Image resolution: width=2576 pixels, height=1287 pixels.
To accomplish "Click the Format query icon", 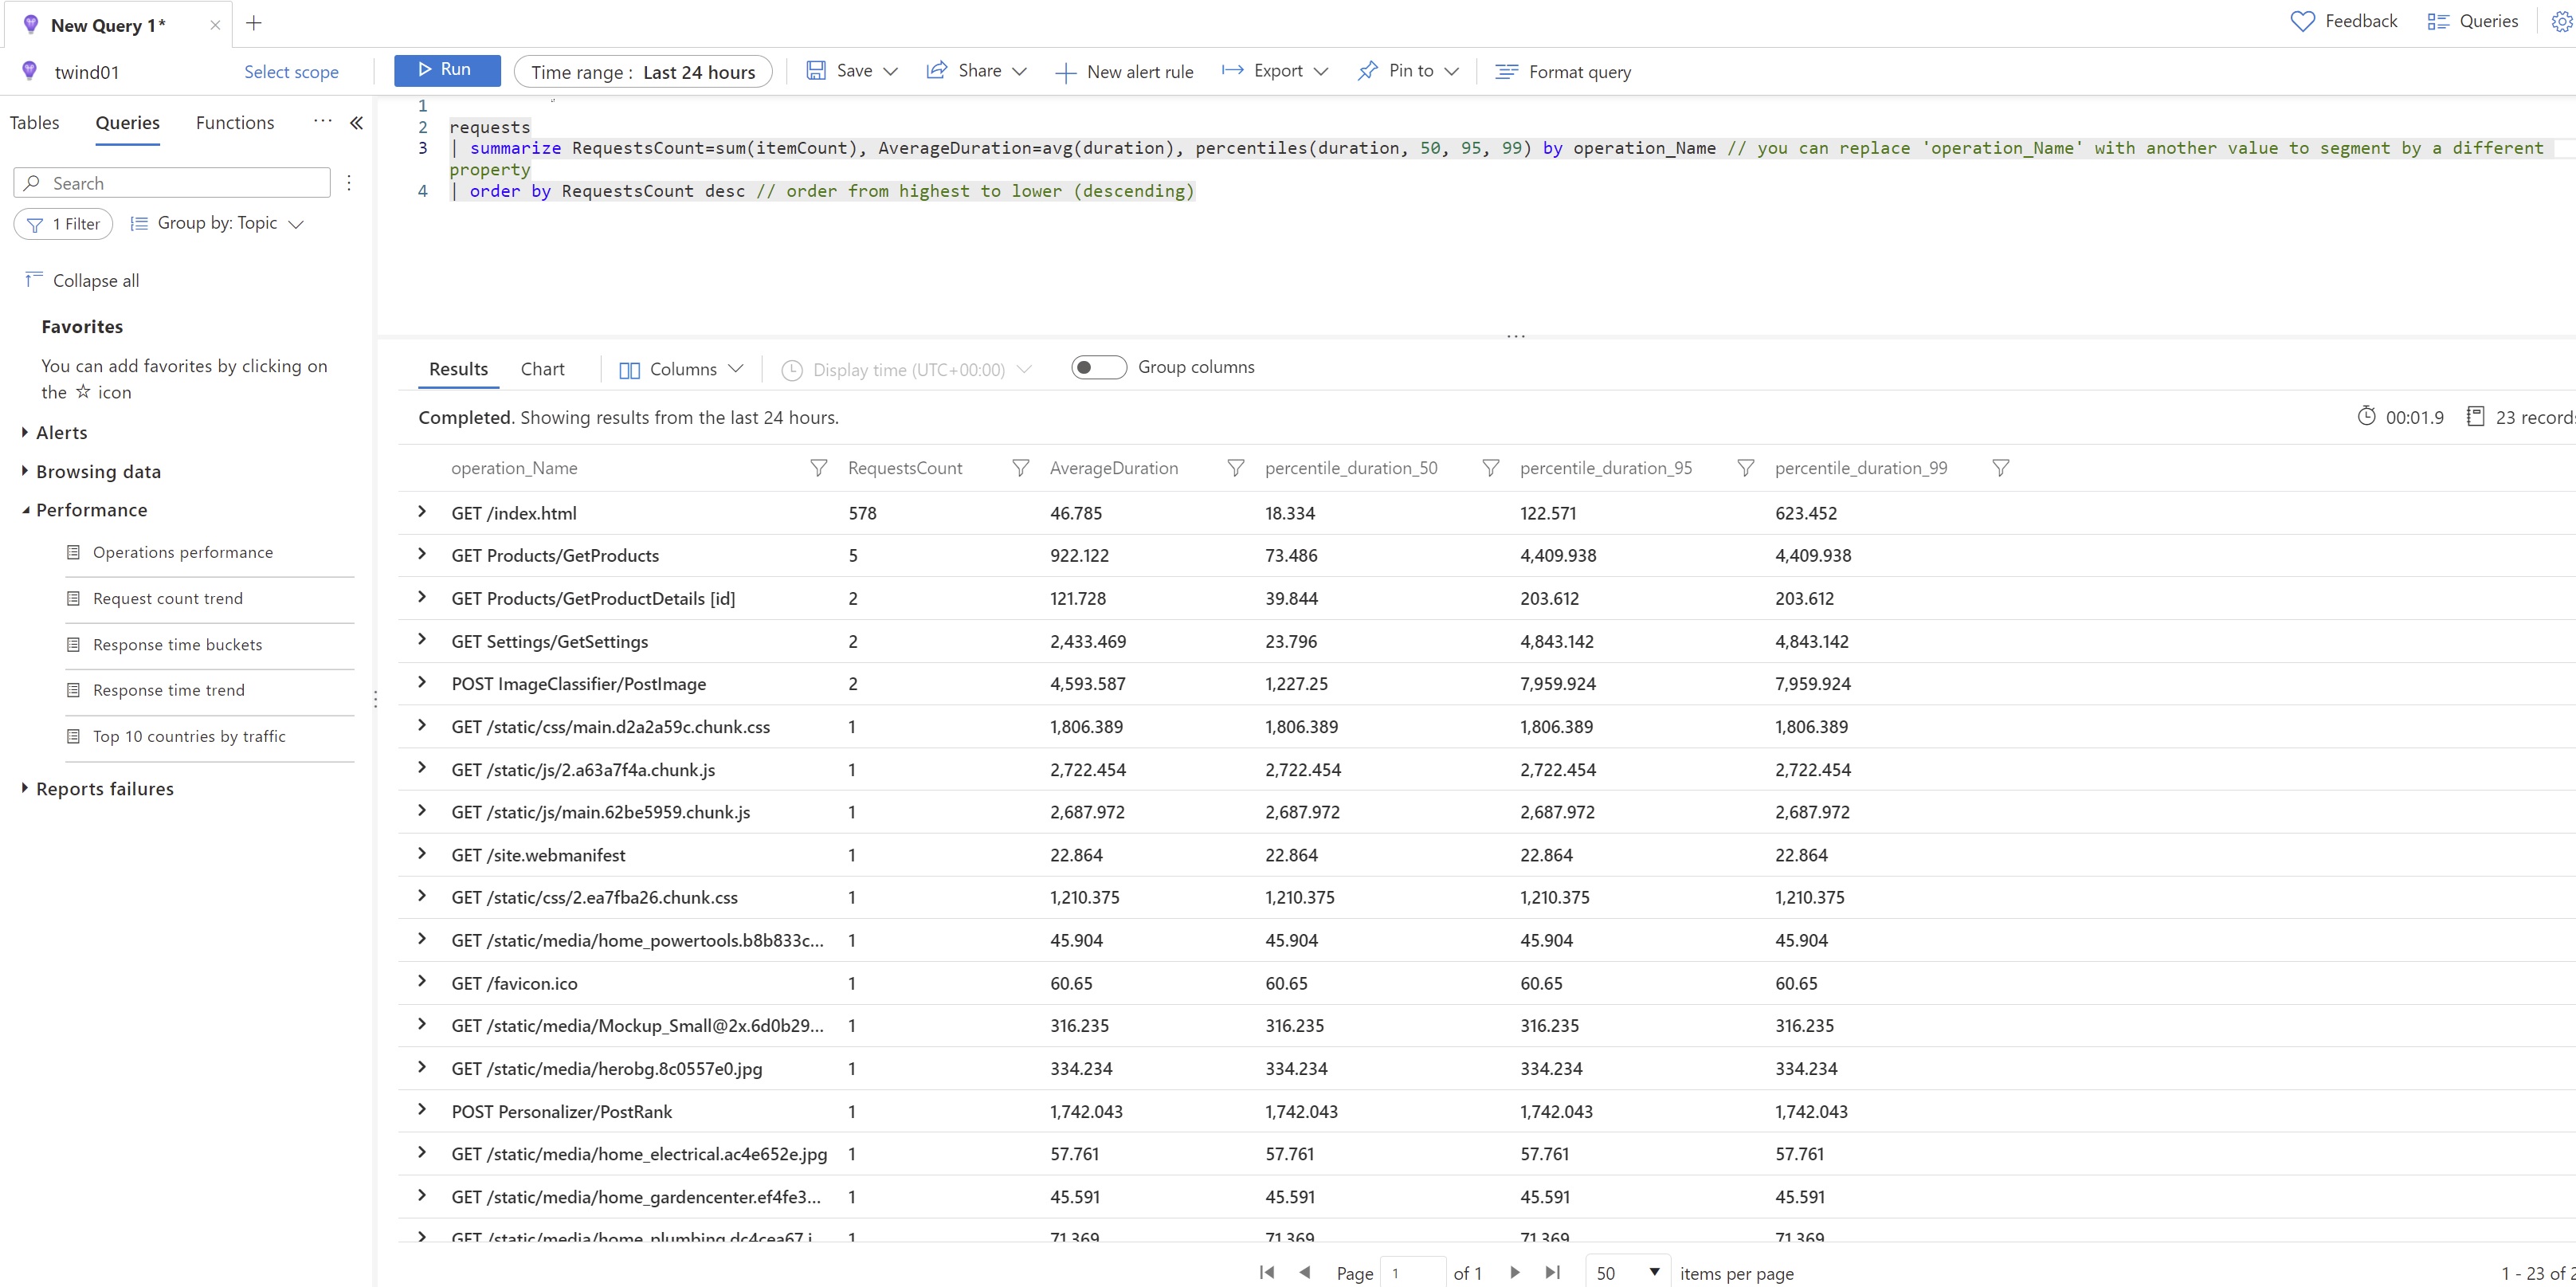I will (x=1506, y=72).
